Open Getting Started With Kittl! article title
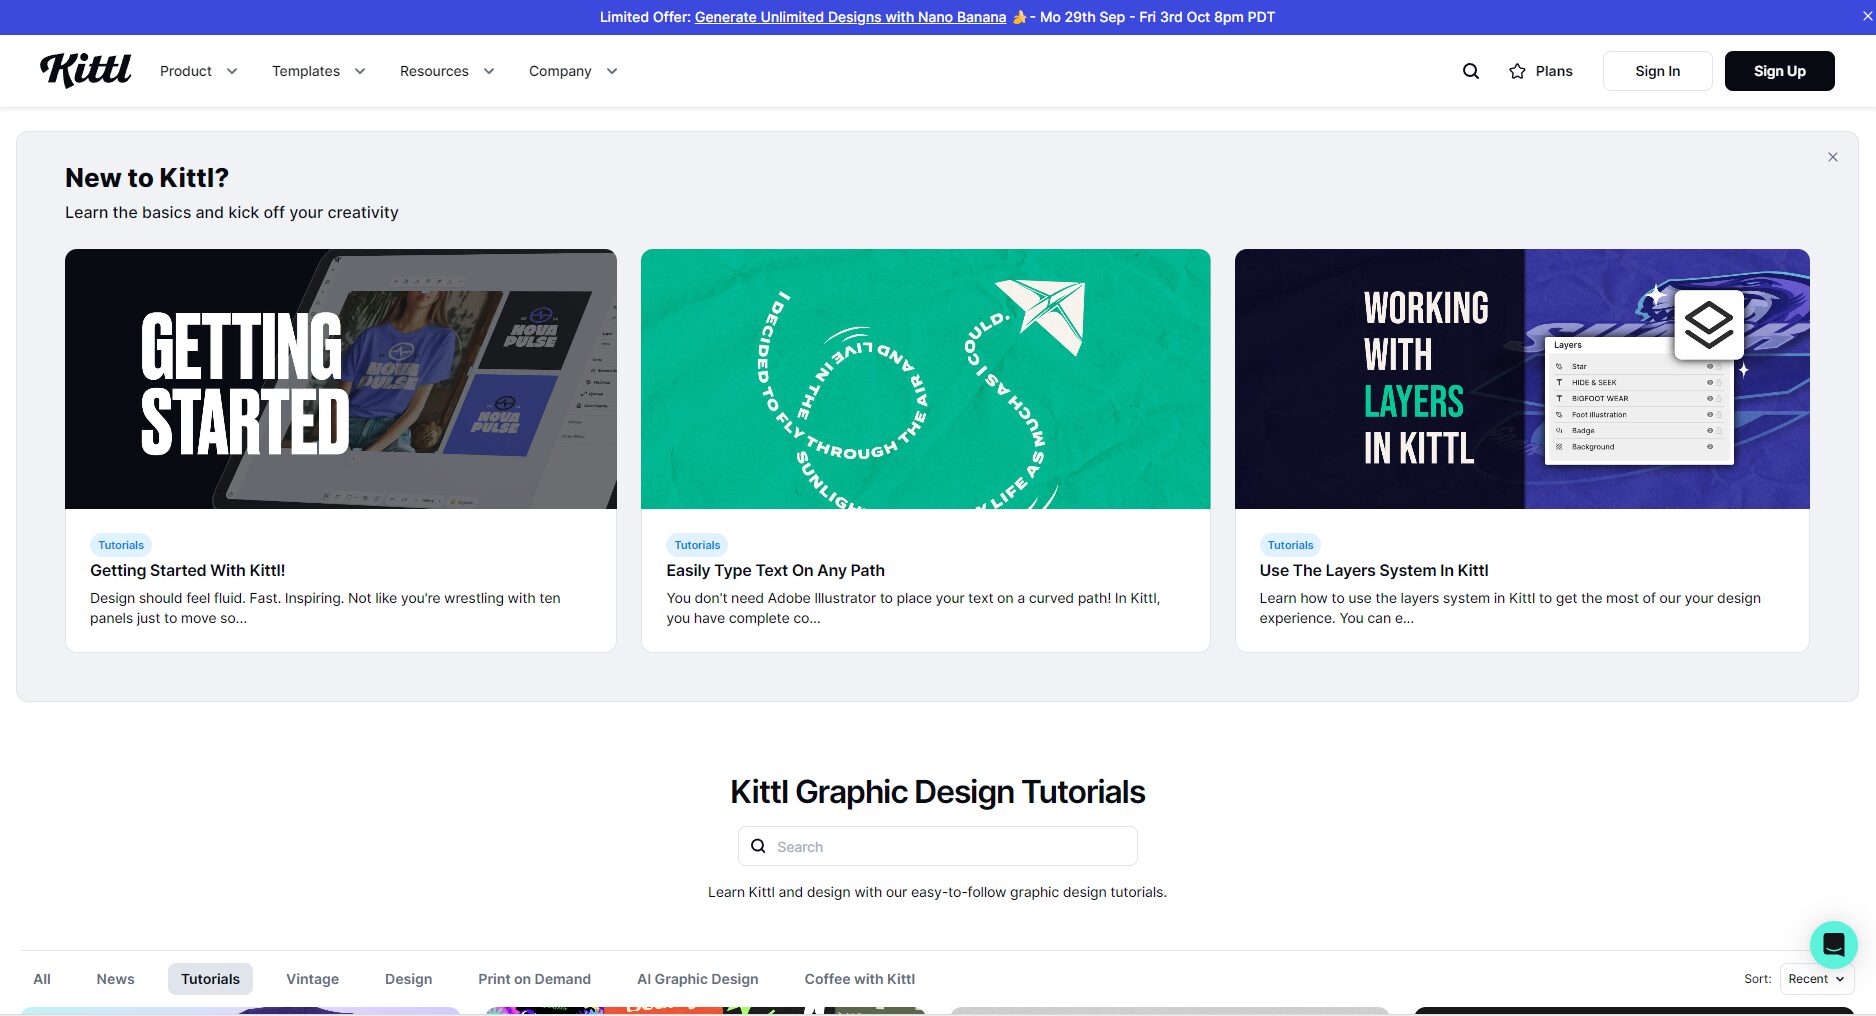This screenshot has height=1016, width=1876. pos(187,570)
